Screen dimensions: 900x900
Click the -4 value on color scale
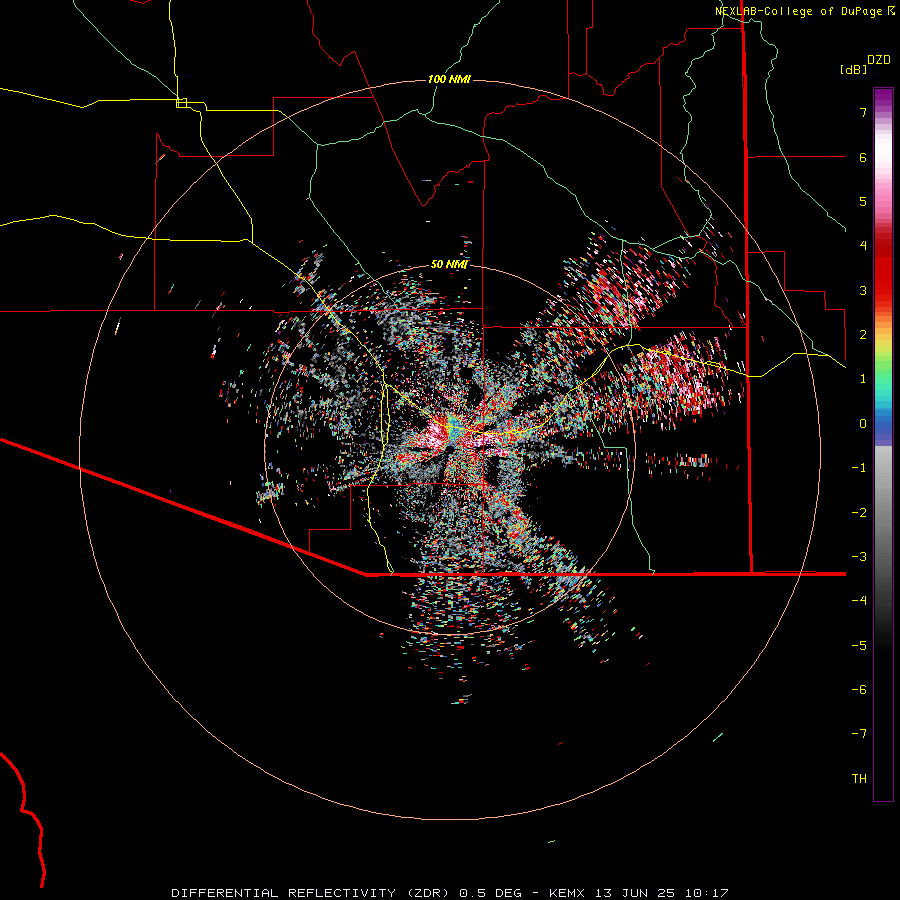pos(859,600)
